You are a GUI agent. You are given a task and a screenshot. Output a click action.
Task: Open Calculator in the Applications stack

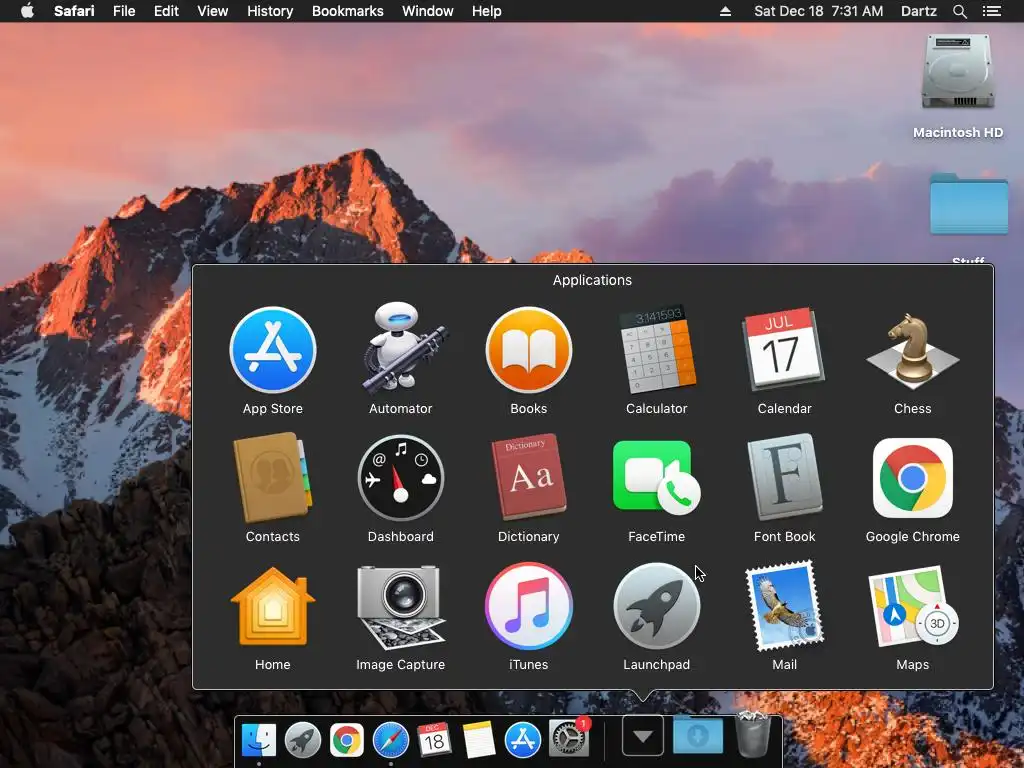(656, 350)
